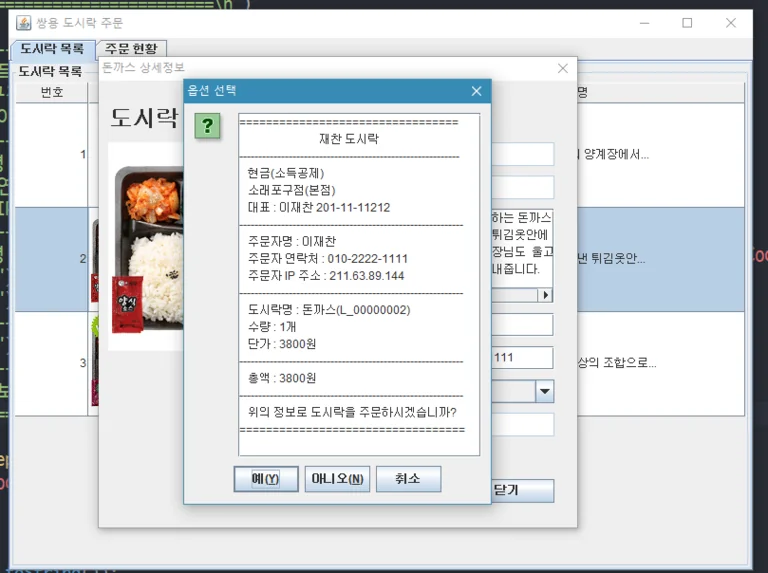Image resolution: width=768 pixels, height=573 pixels.
Task: Click the green question mark icon
Action: point(207,126)
